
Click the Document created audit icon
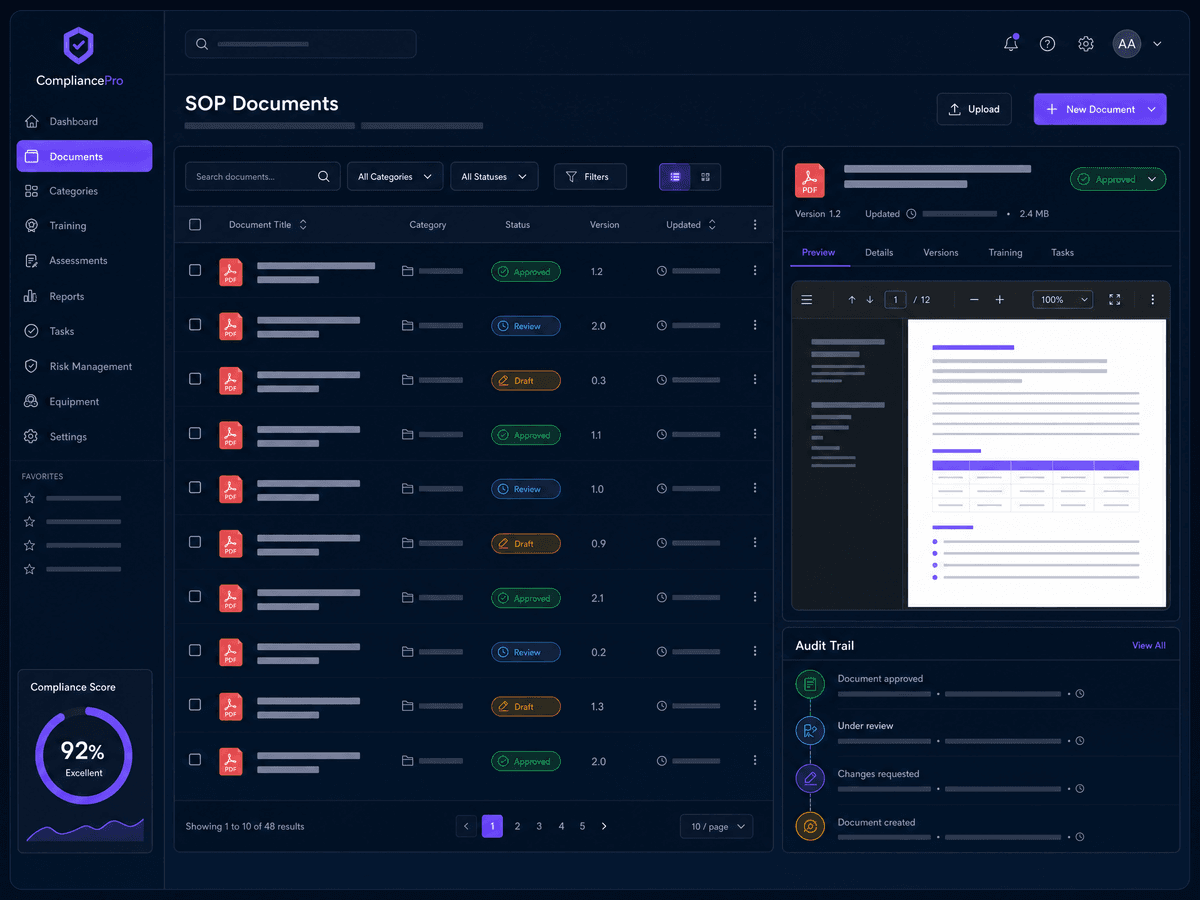click(x=810, y=827)
